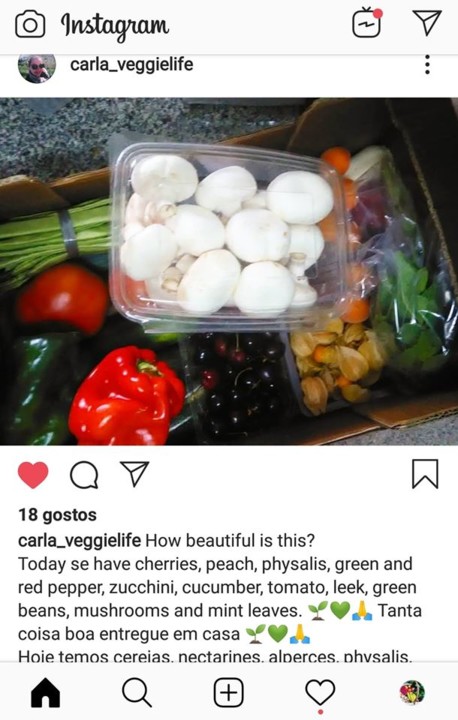Tap carla_veggielife username in post header
This screenshot has height=720, width=458.
[x=132, y=64]
